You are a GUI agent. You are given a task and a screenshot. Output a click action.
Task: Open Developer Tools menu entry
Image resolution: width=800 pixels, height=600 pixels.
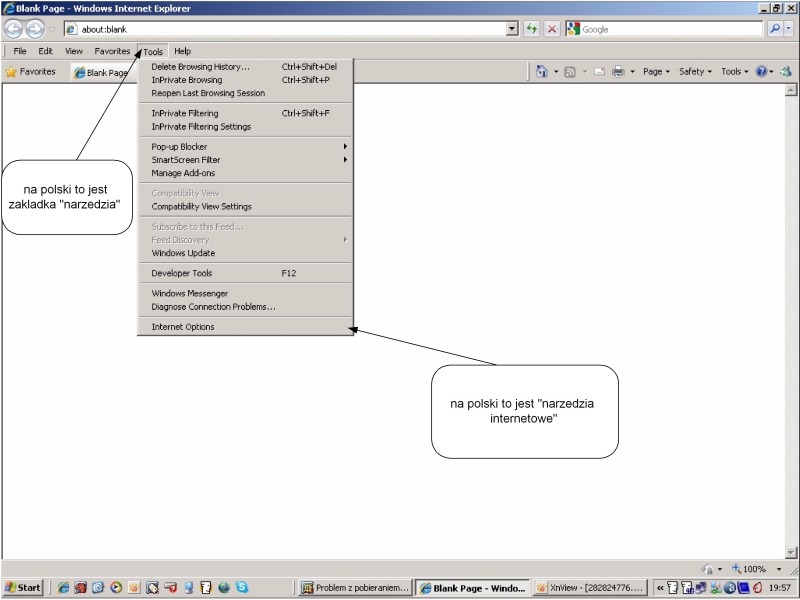[245, 273]
